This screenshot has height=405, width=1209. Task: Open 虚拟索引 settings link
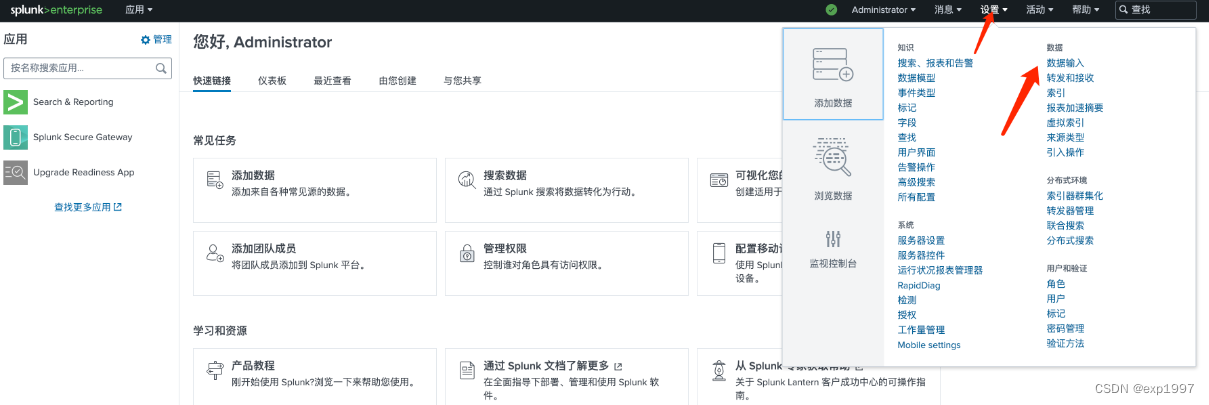[1065, 123]
